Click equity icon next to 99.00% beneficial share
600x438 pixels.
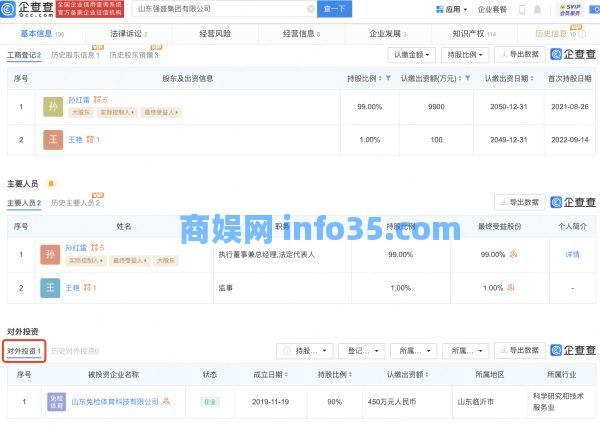point(513,255)
